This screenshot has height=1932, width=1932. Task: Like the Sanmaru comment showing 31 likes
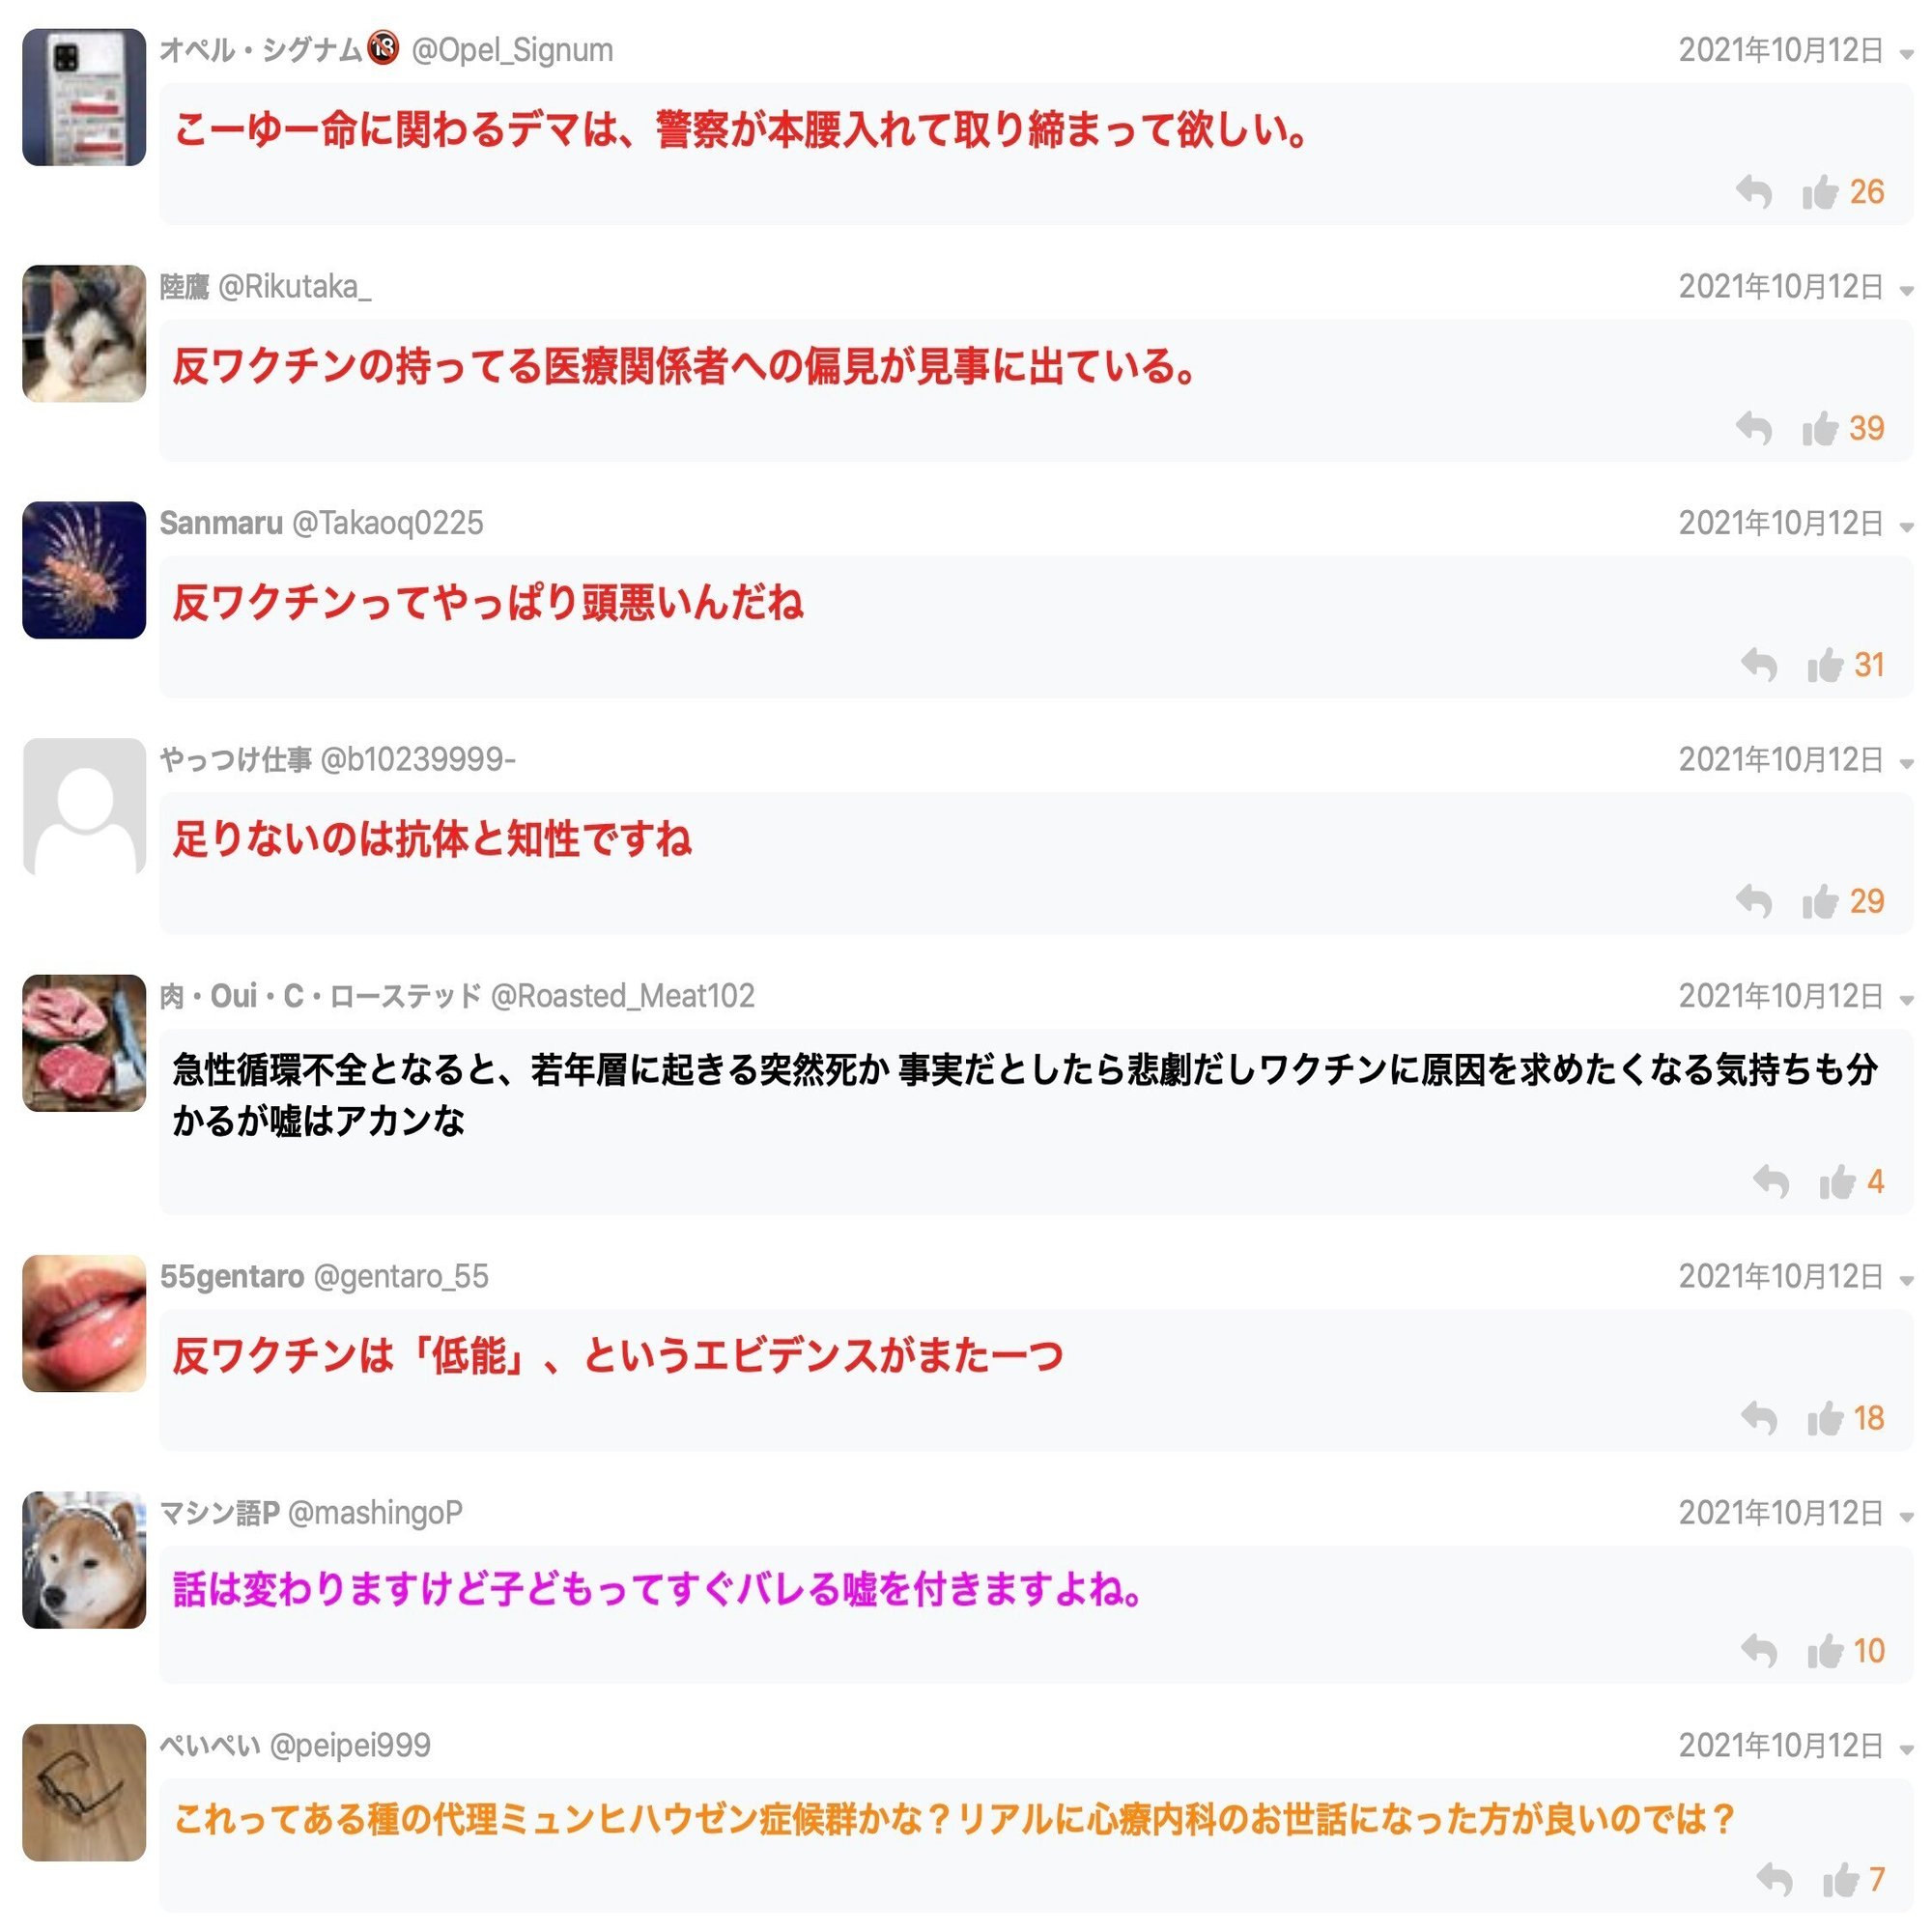click(x=1825, y=665)
